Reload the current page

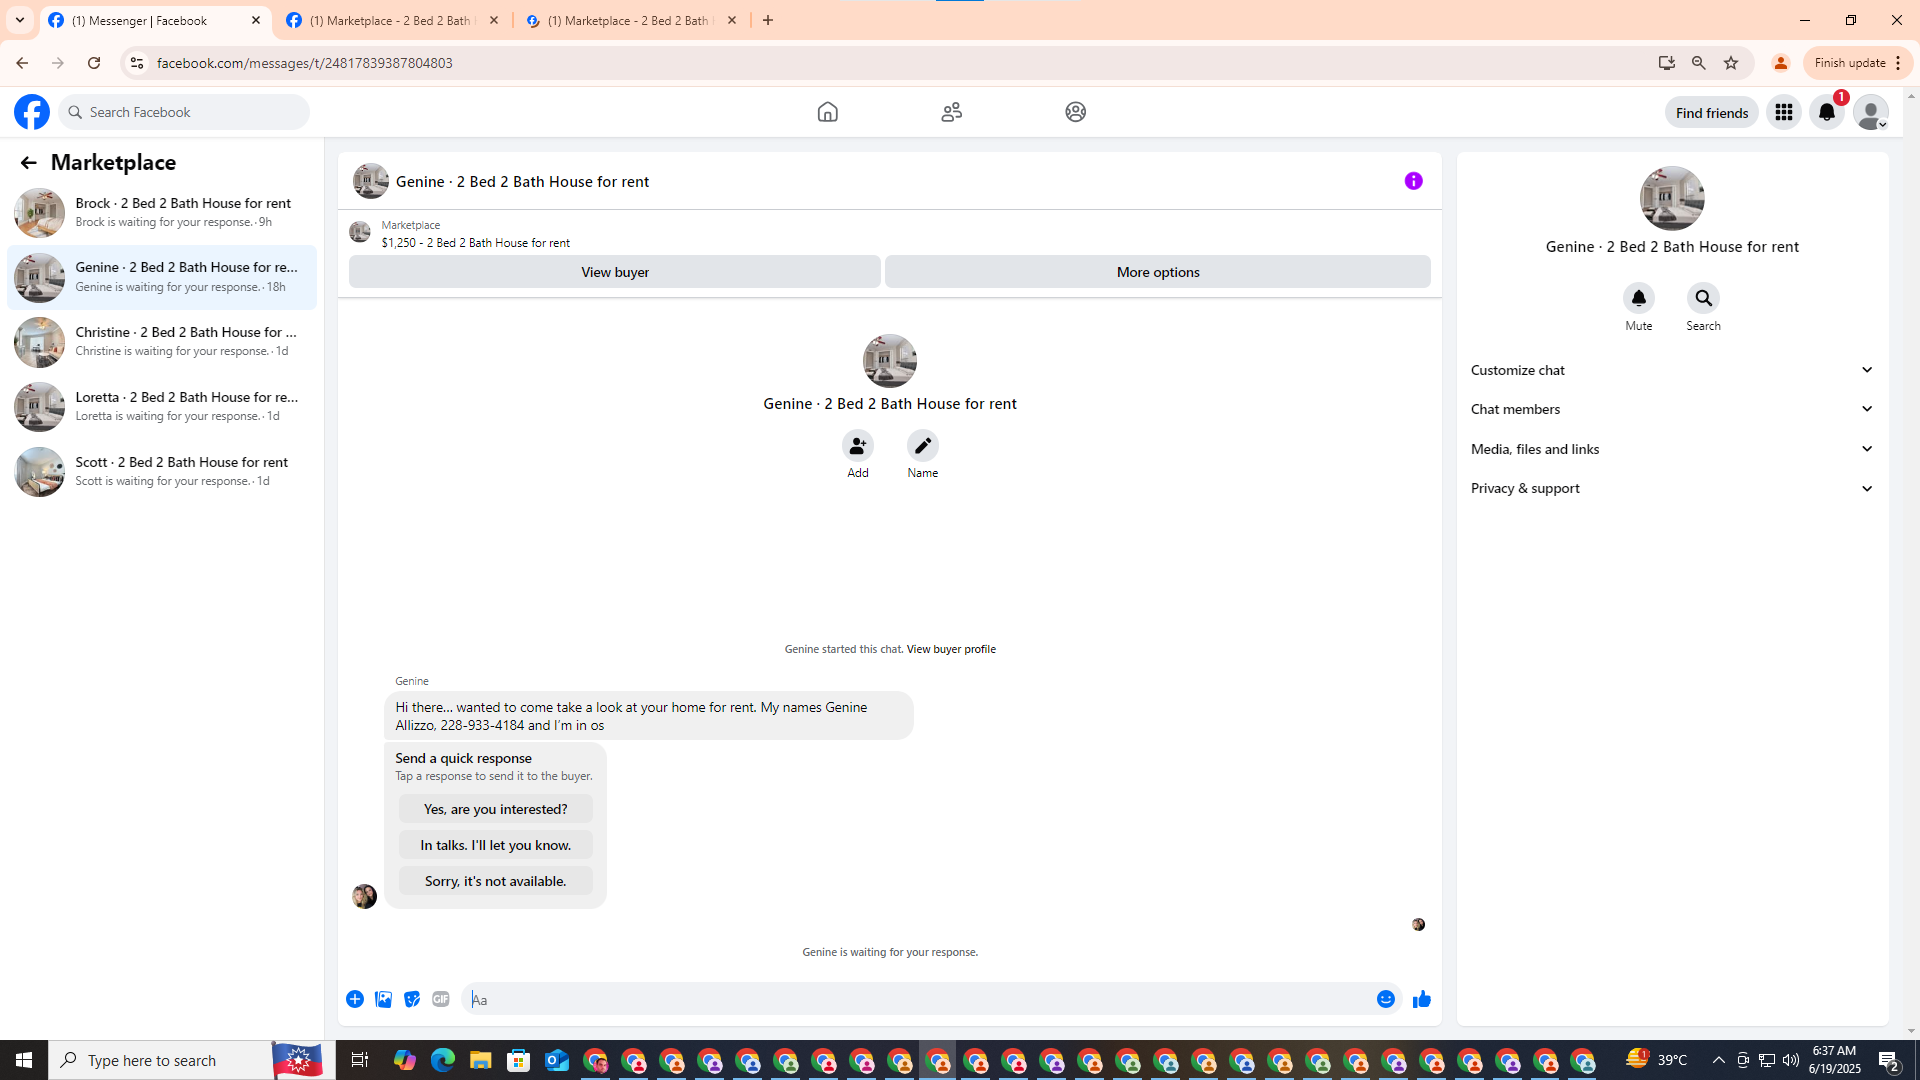coord(93,63)
